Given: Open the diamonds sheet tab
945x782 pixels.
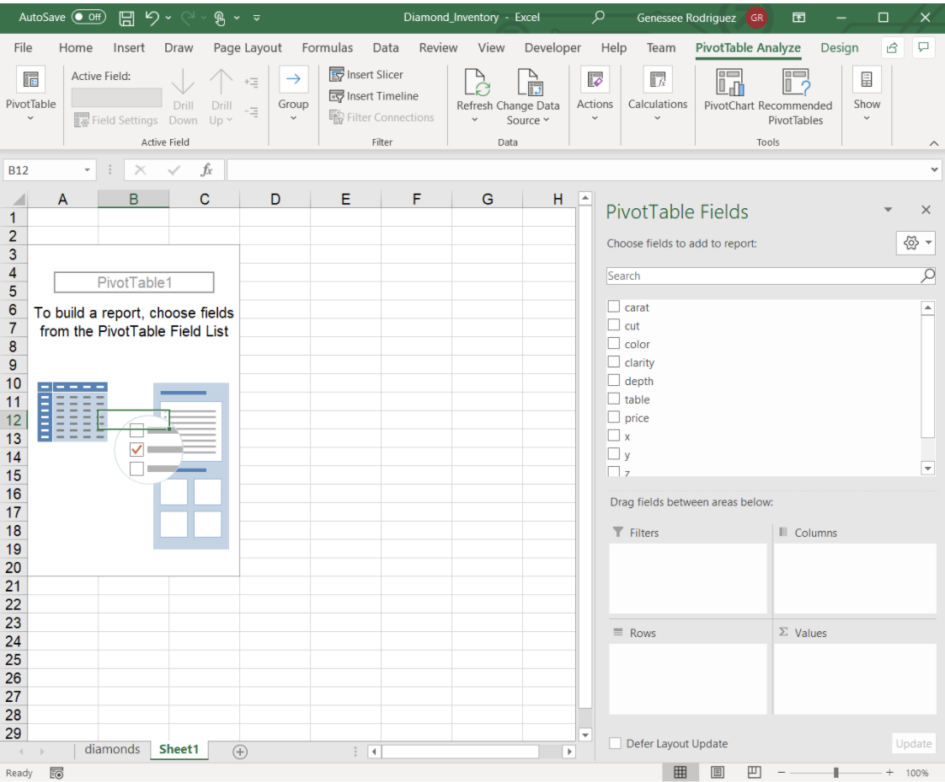Looking at the screenshot, I should [111, 749].
